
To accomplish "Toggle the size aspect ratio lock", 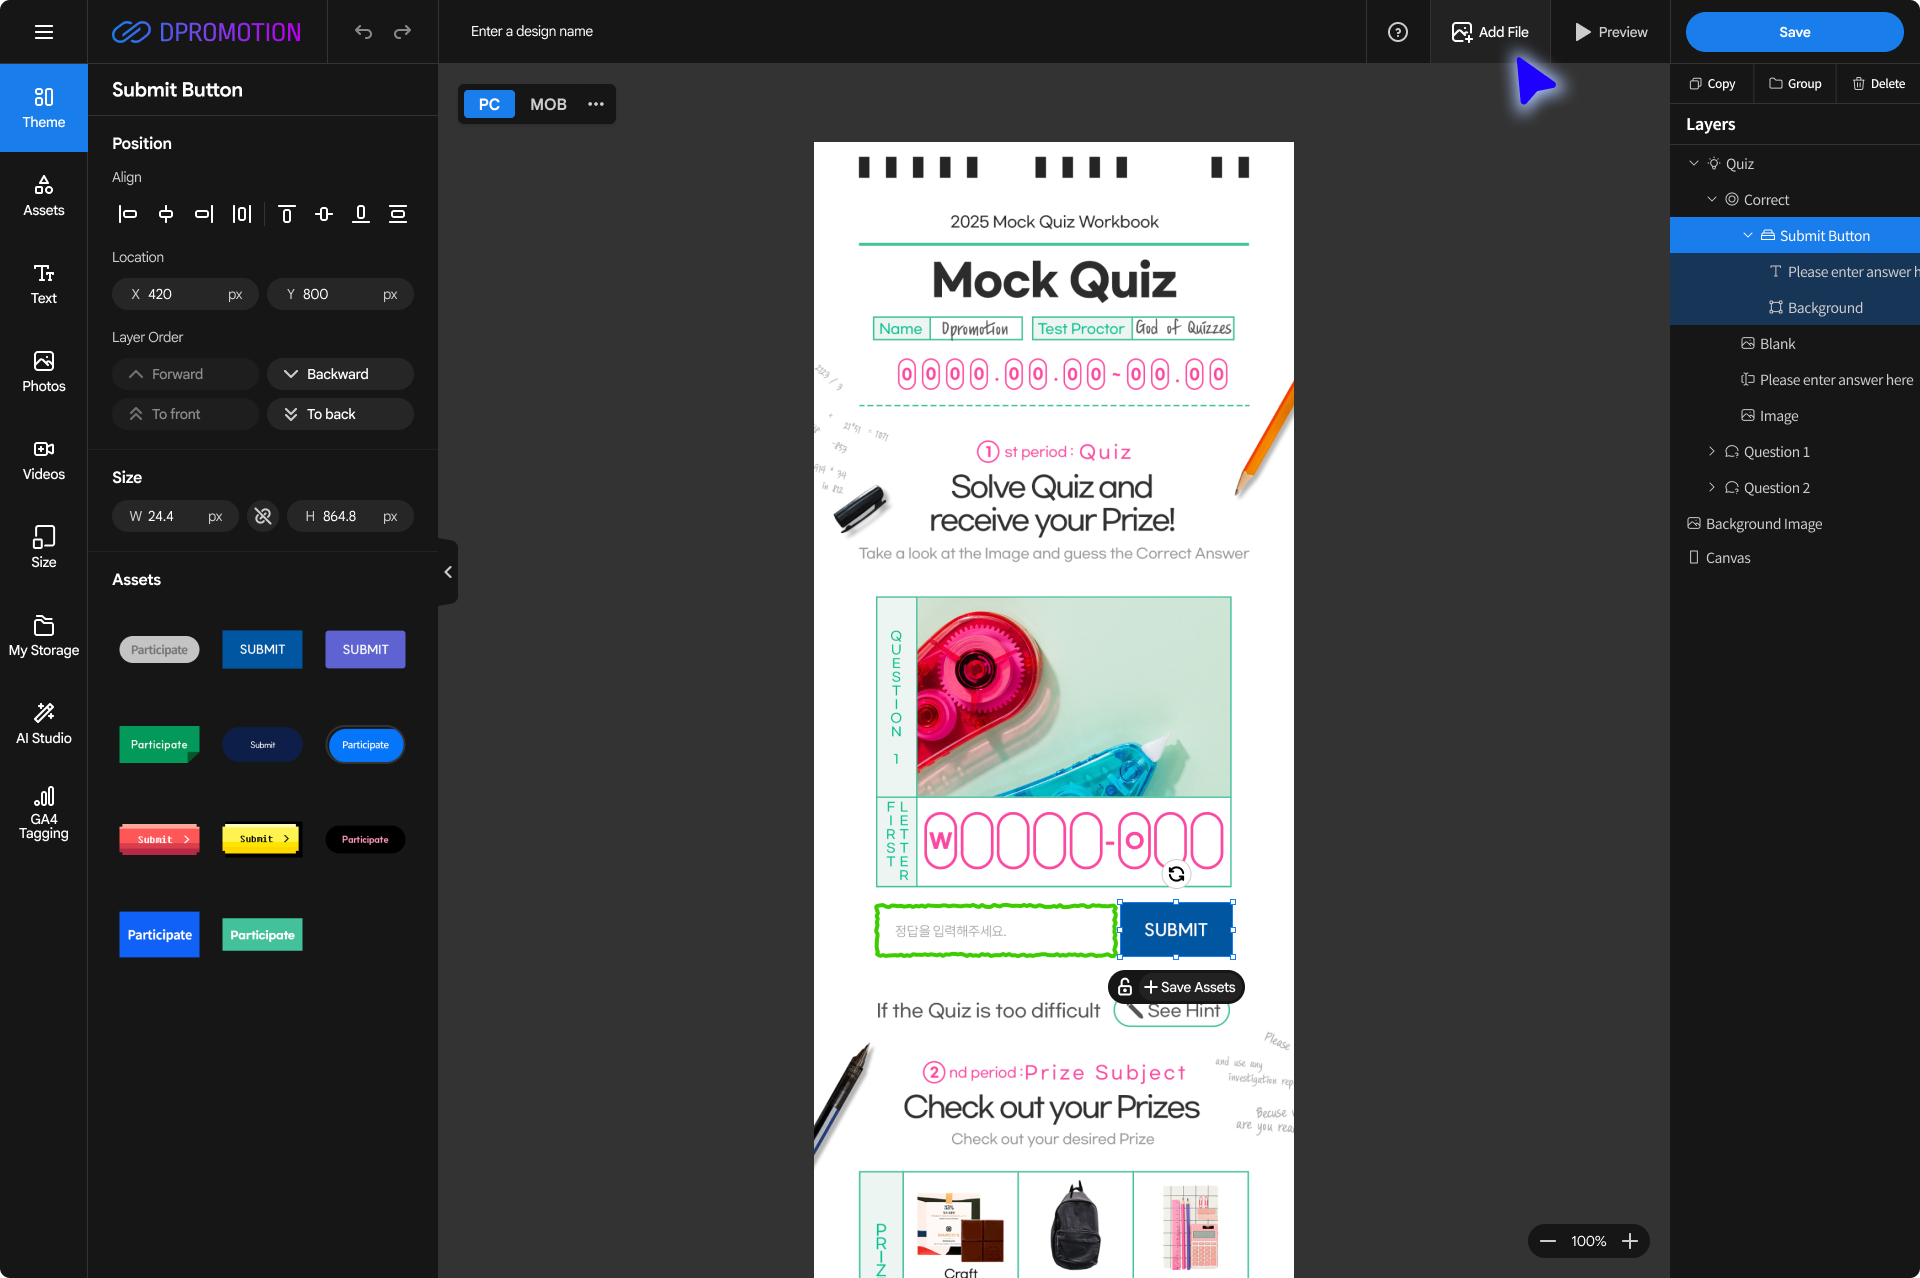I will pyautogui.click(x=263, y=516).
